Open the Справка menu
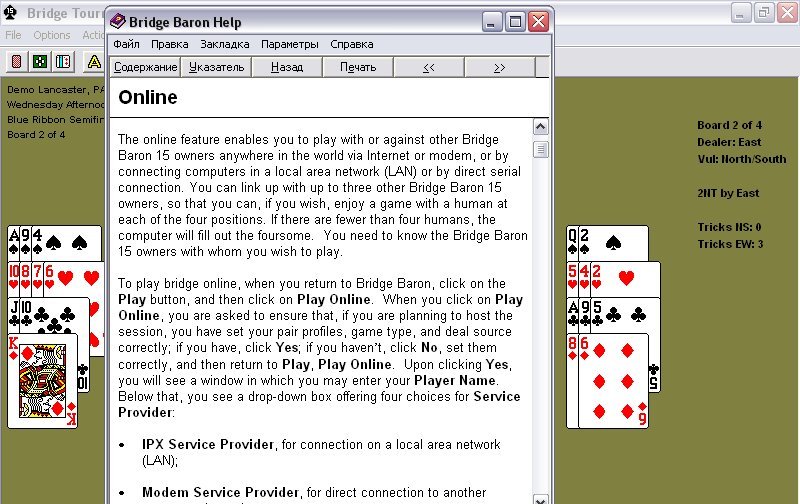The width and height of the screenshot is (800, 504). [x=351, y=44]
